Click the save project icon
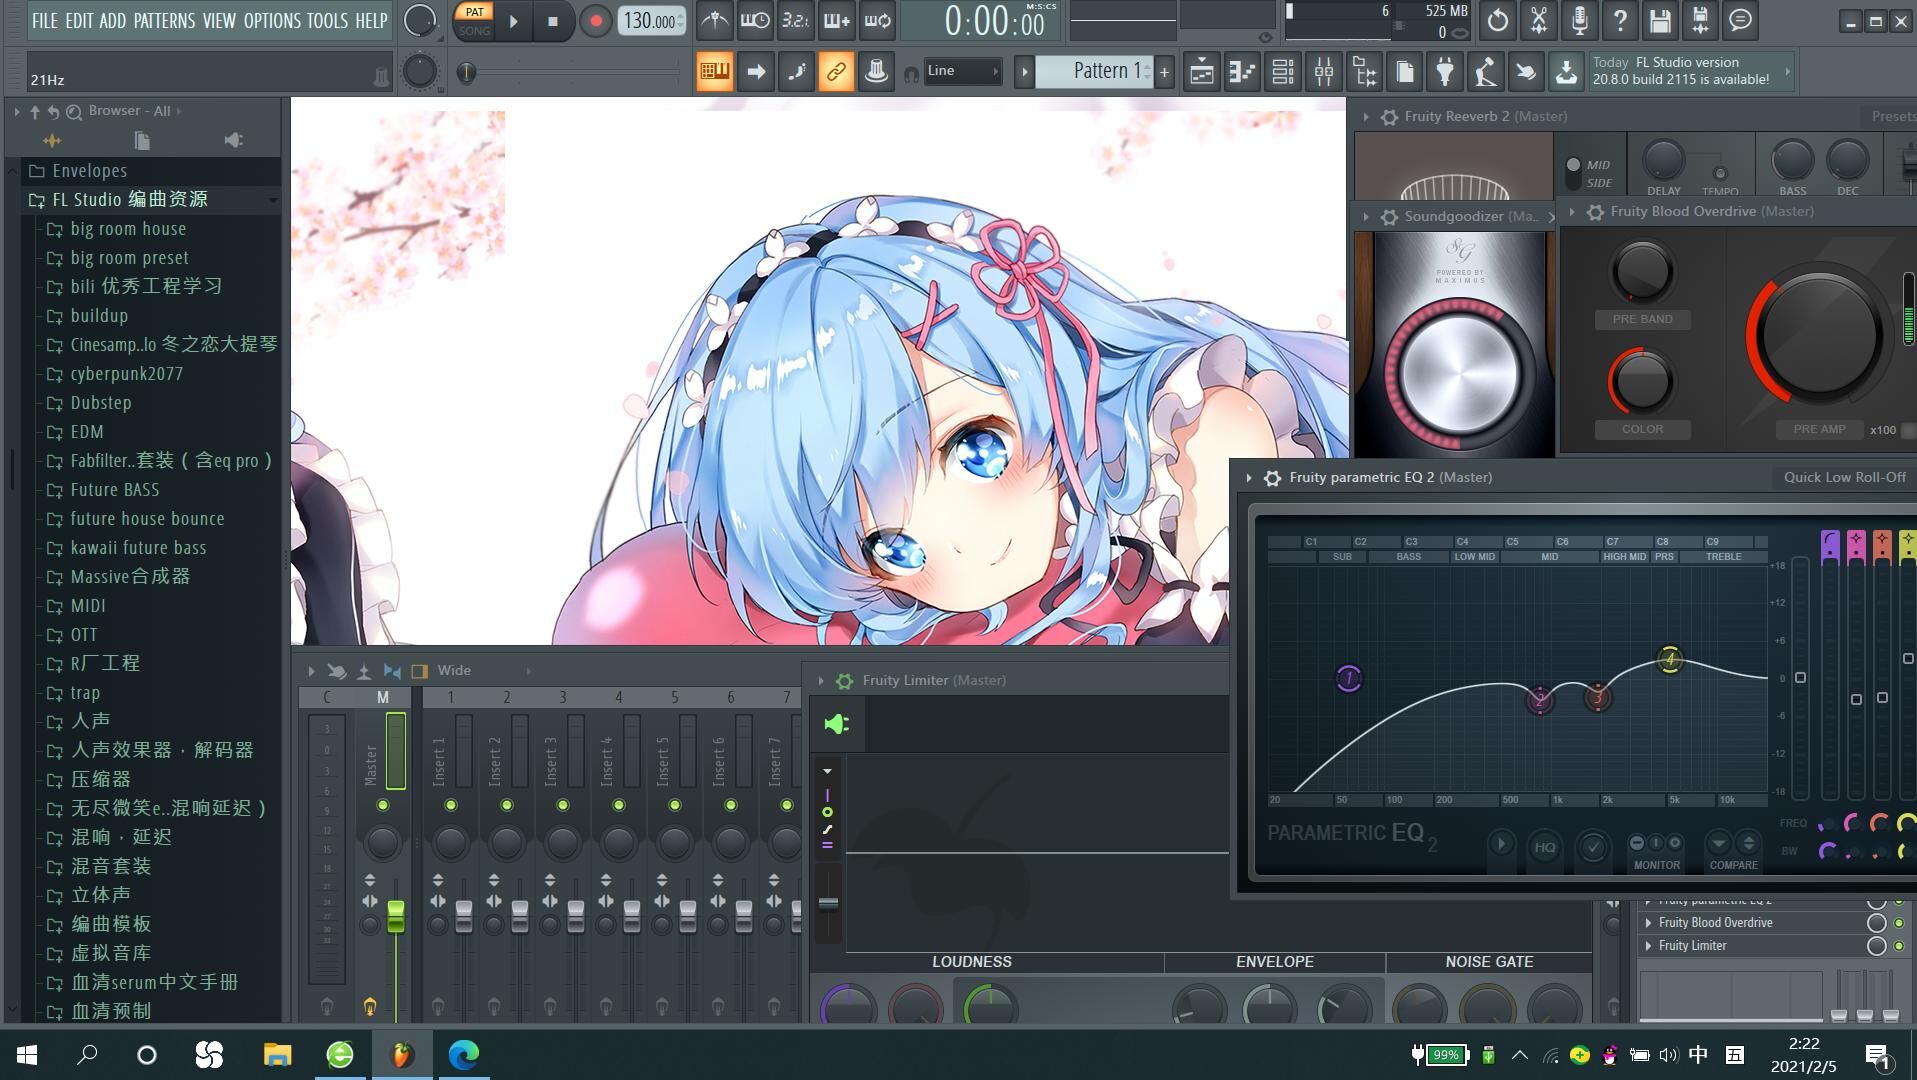 [1660, 21]
